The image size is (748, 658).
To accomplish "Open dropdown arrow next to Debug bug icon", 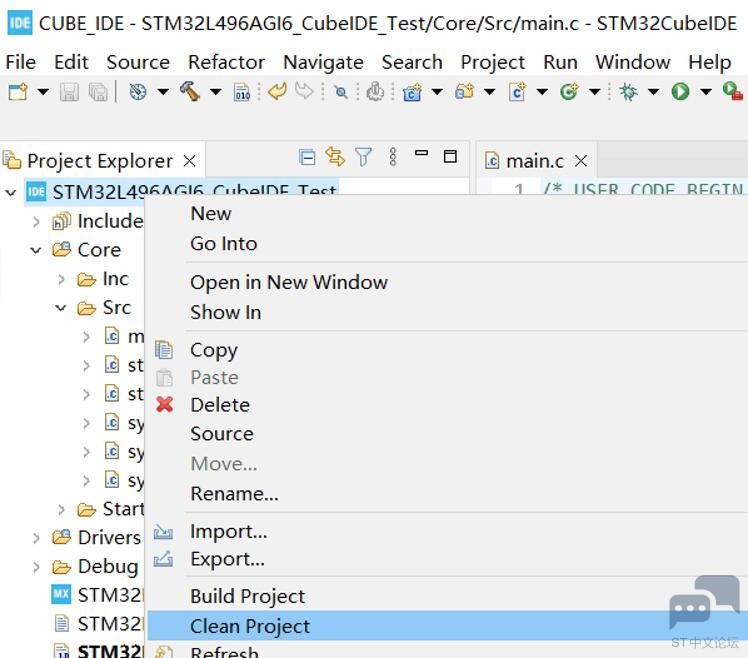I will [654, 92].
